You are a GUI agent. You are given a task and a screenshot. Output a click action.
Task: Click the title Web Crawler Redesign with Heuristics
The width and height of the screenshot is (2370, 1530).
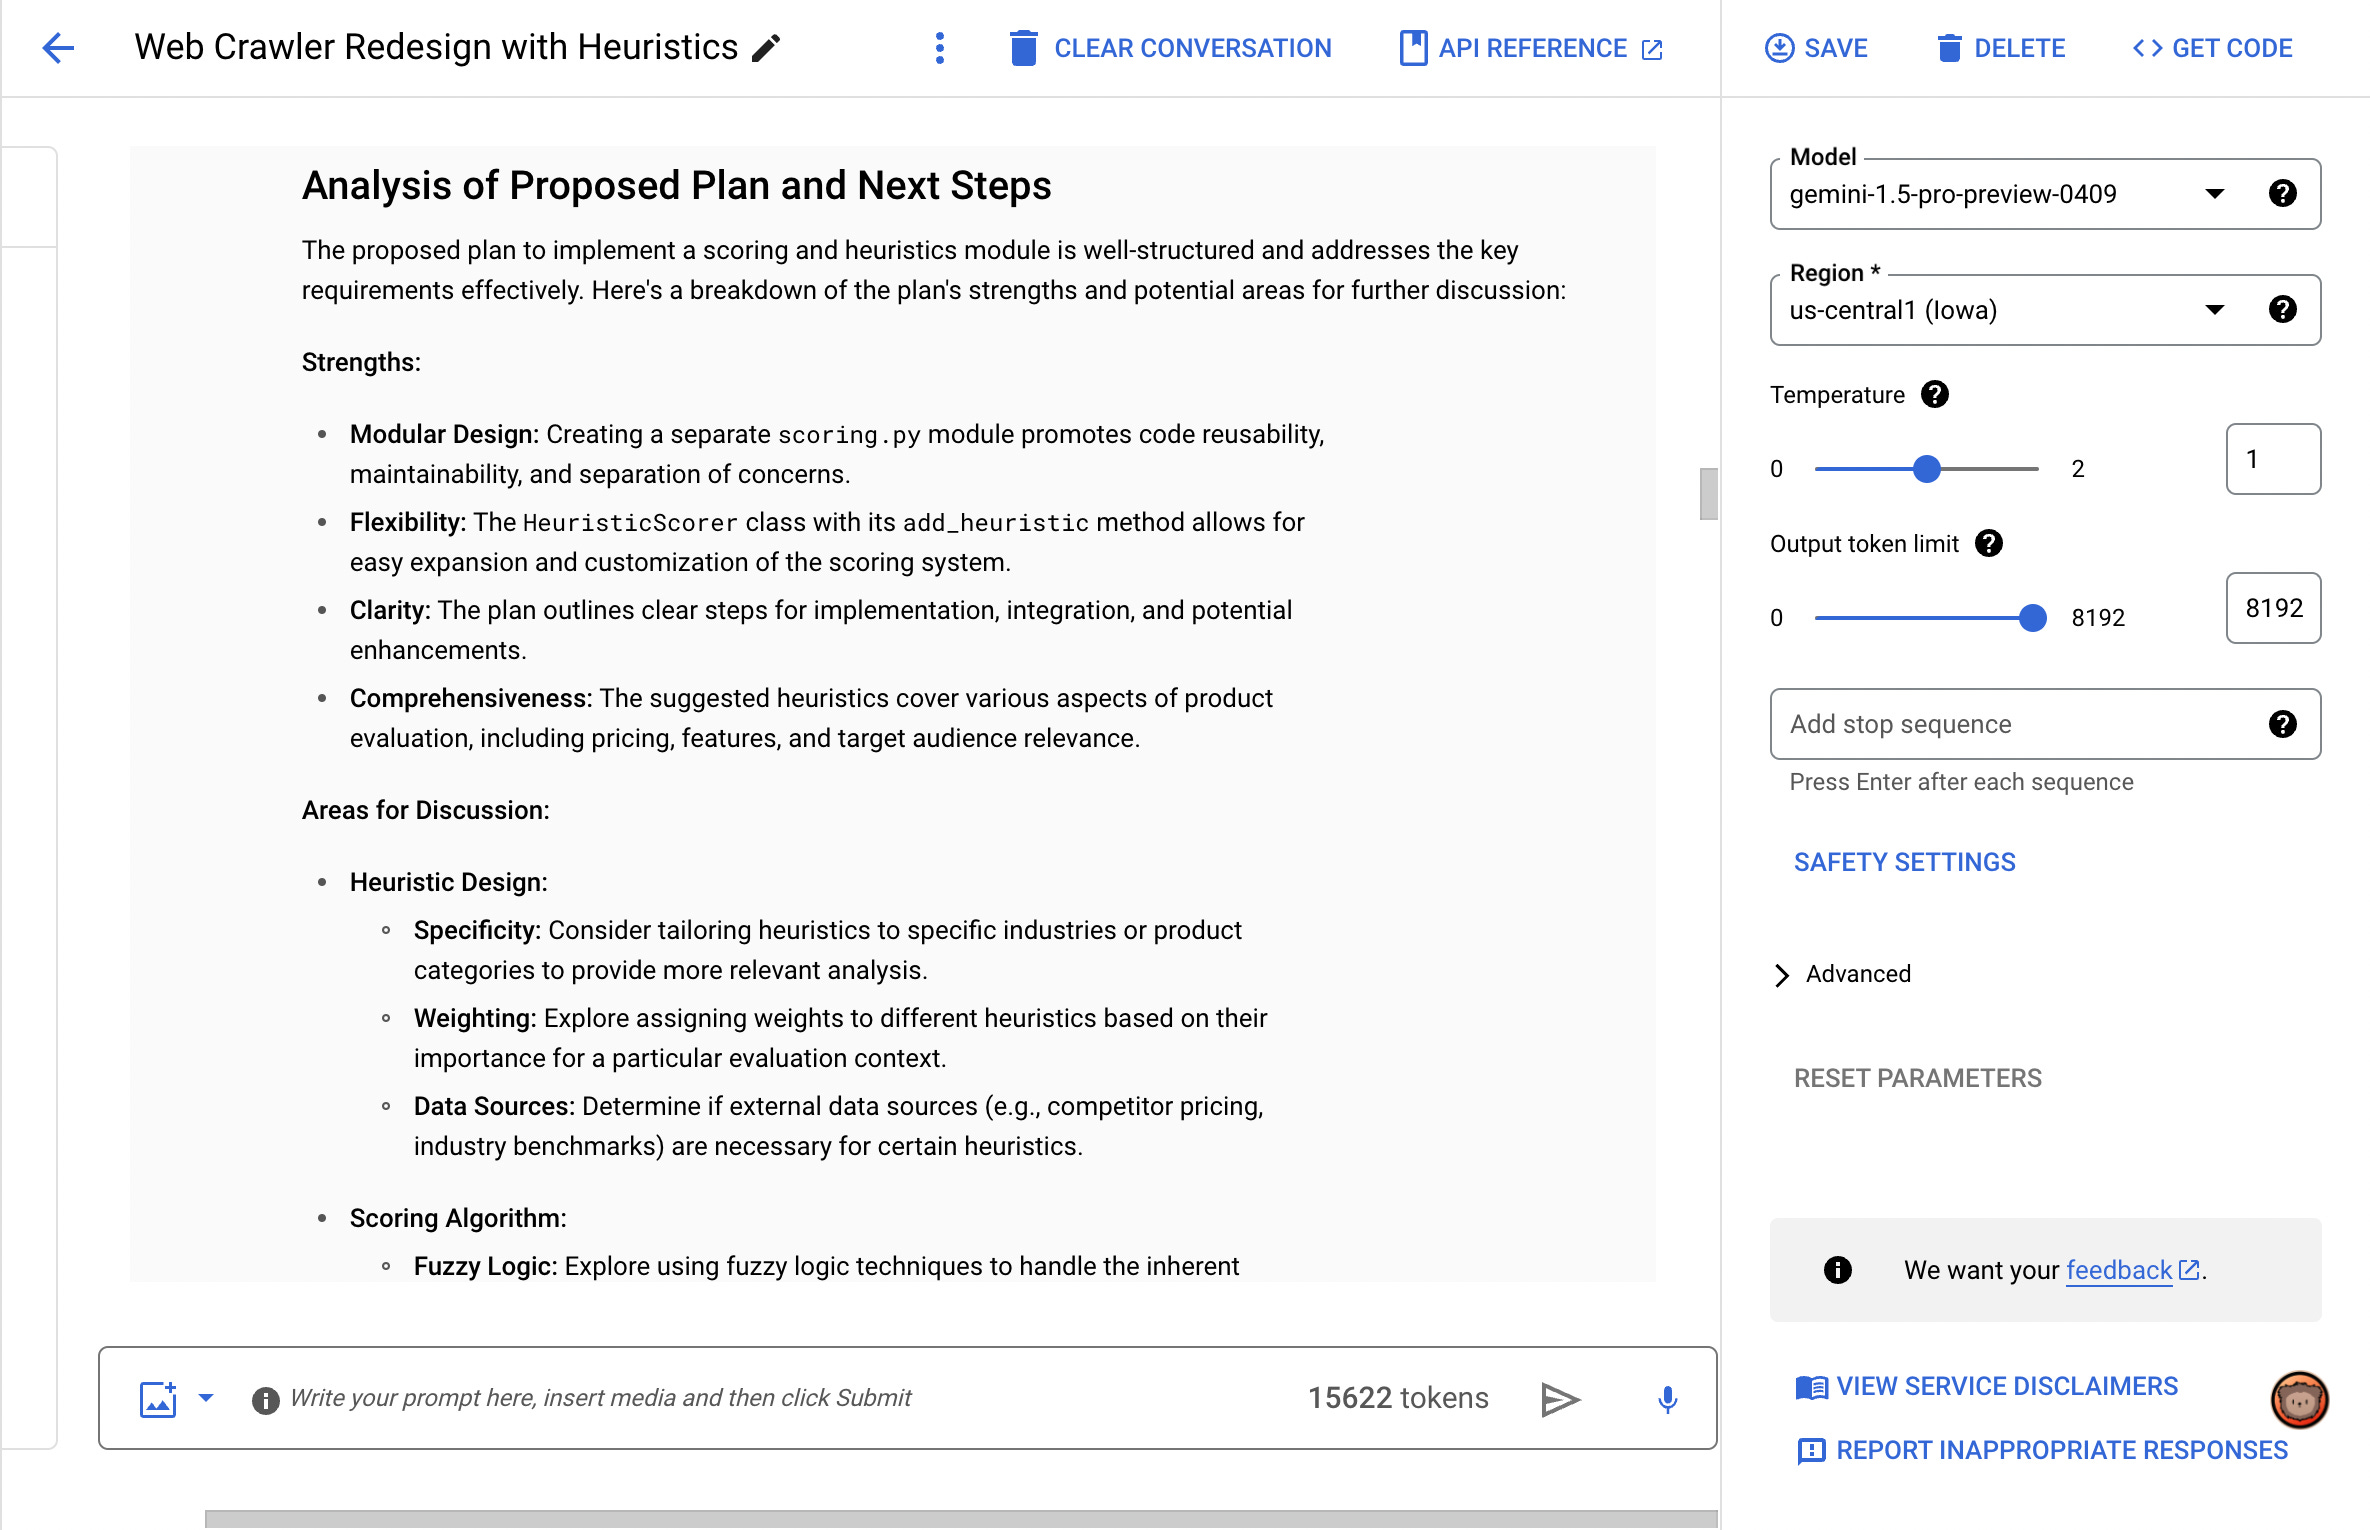436,47
